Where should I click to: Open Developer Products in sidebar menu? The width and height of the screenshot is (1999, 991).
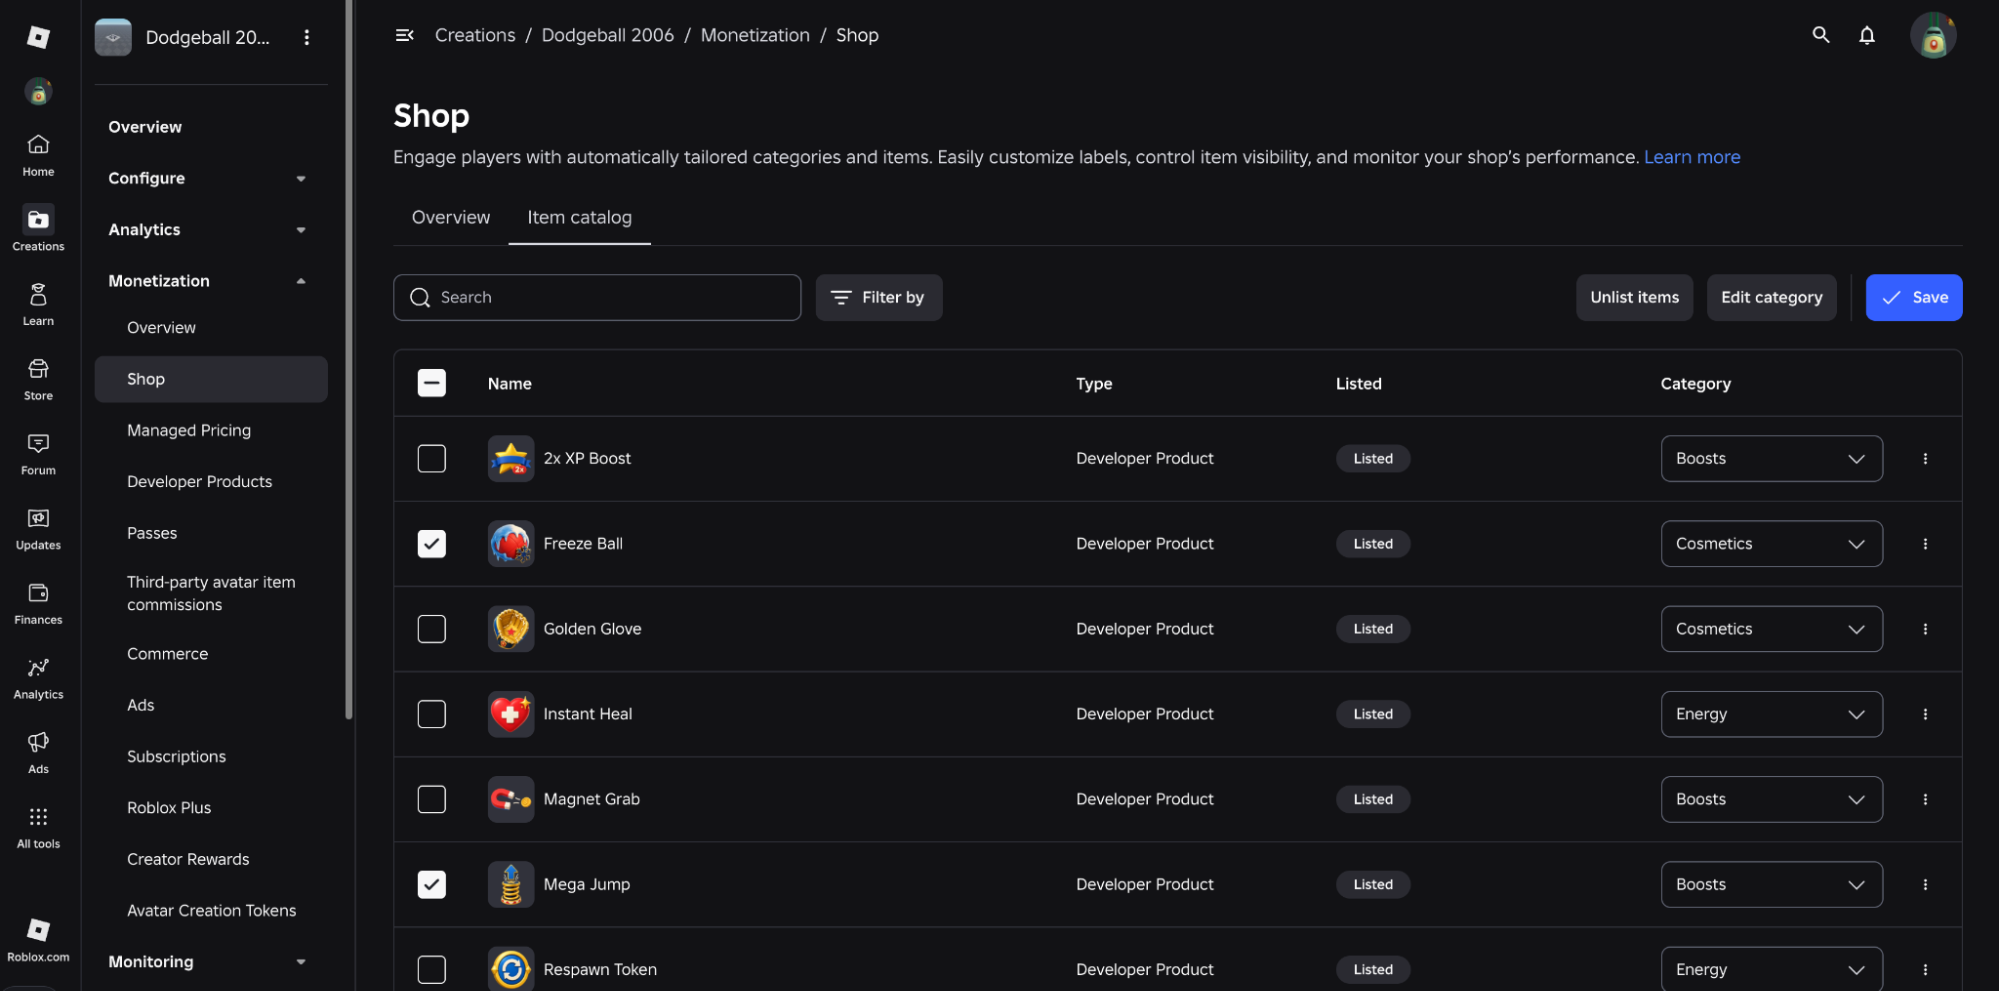point(200,482)
